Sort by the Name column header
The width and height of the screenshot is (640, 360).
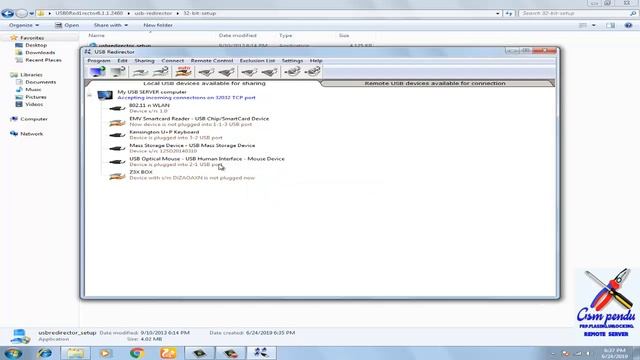click(x=97, y=36)
